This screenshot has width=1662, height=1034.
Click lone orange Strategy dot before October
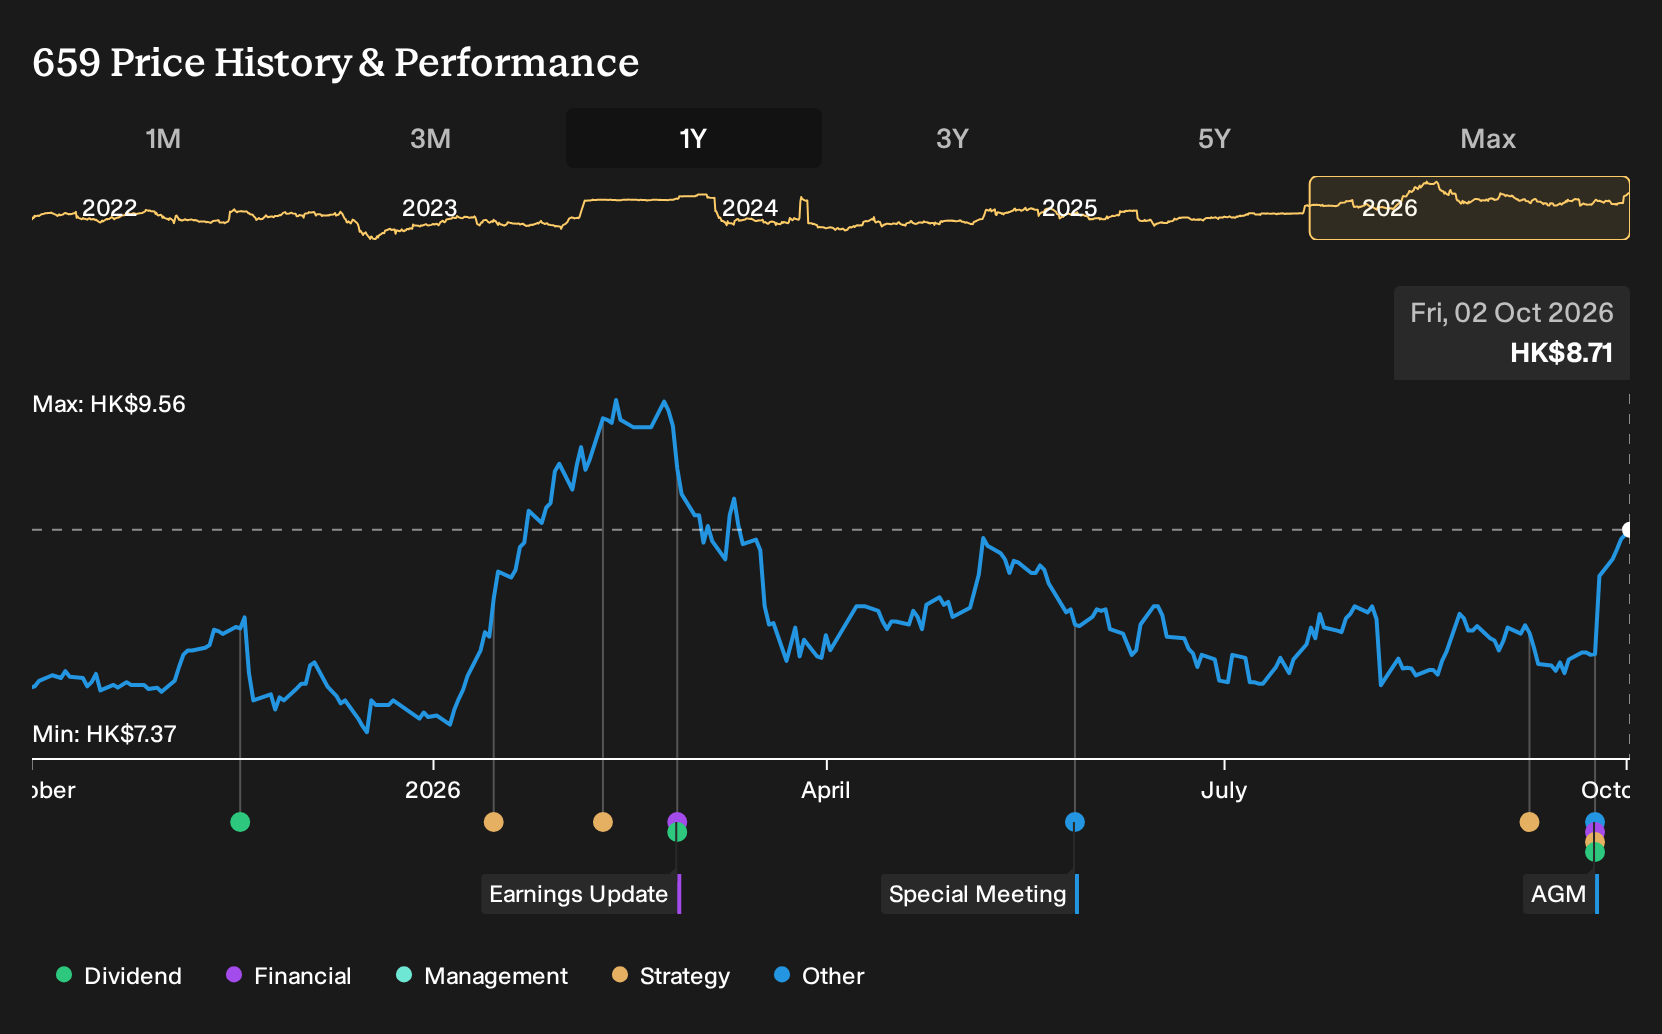[1529, 822]
